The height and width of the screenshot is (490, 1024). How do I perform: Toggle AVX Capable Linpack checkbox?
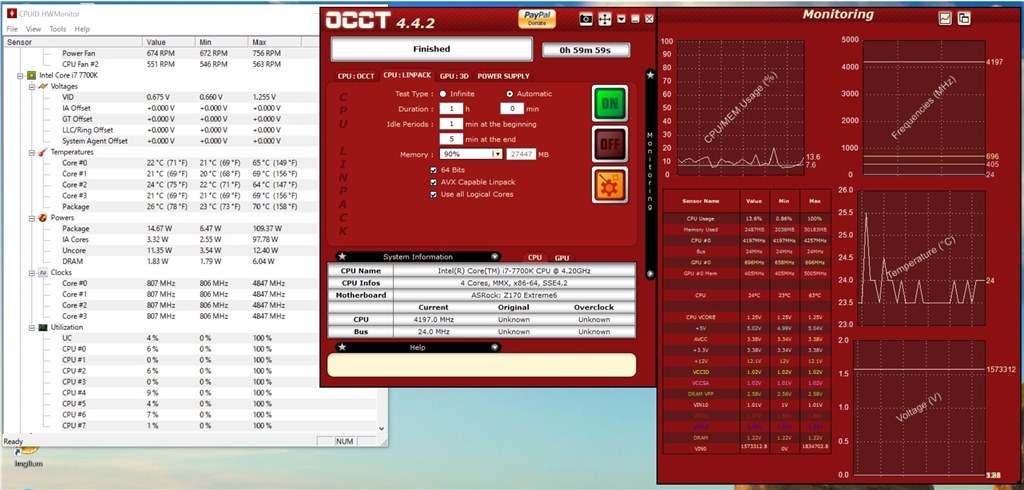coord(434,182)
